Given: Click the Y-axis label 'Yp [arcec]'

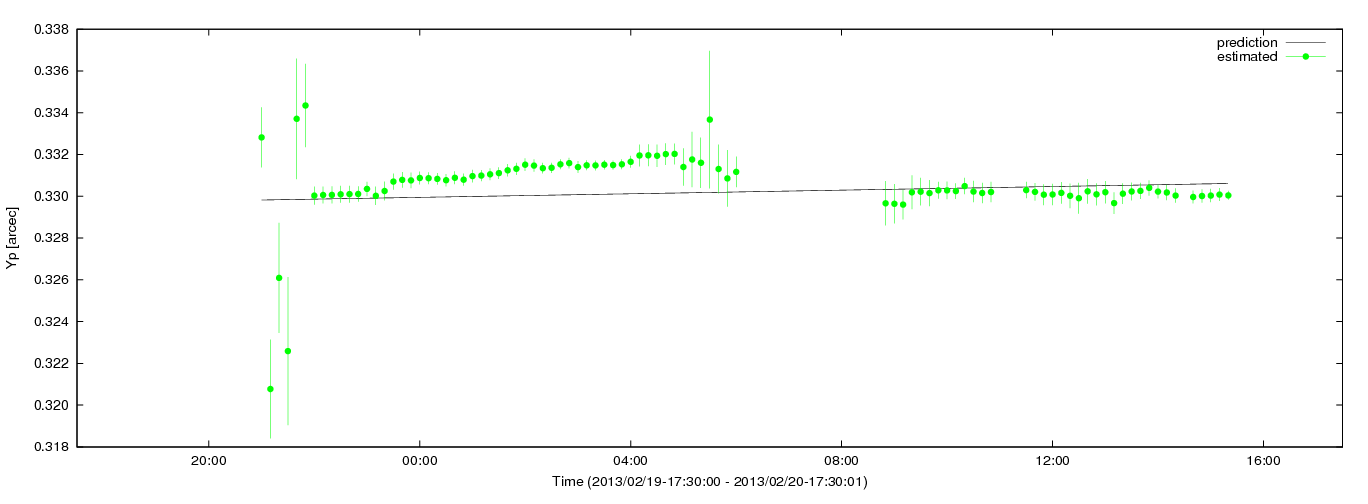Looking at the screenshot, I should tap(13, 238).
